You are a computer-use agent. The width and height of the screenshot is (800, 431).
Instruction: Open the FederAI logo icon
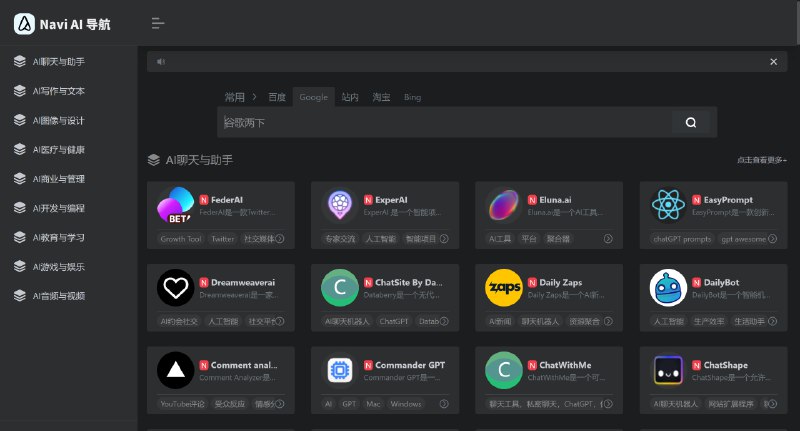pyautogui.click(x=176, y=205)
